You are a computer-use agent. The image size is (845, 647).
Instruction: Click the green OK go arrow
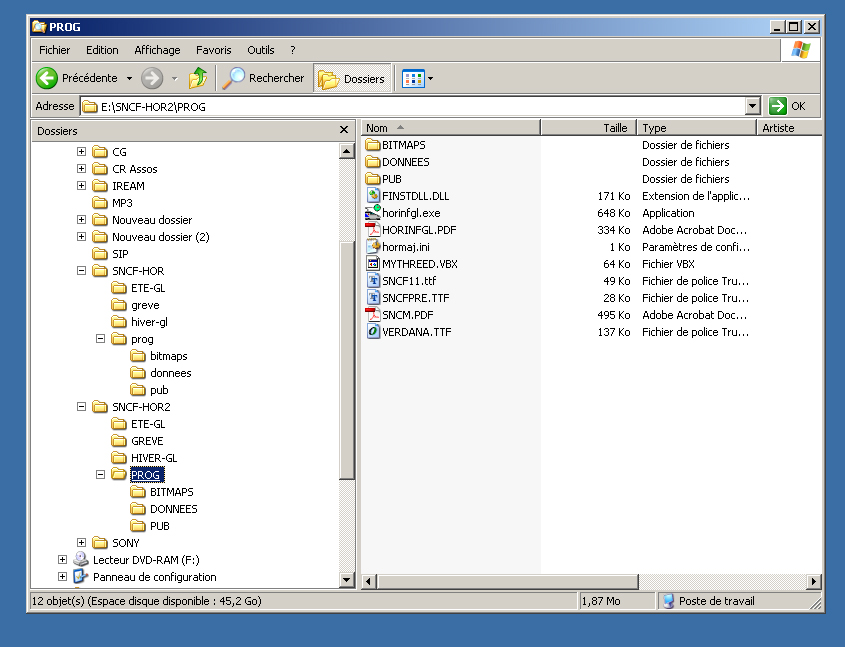coord(778,106)
